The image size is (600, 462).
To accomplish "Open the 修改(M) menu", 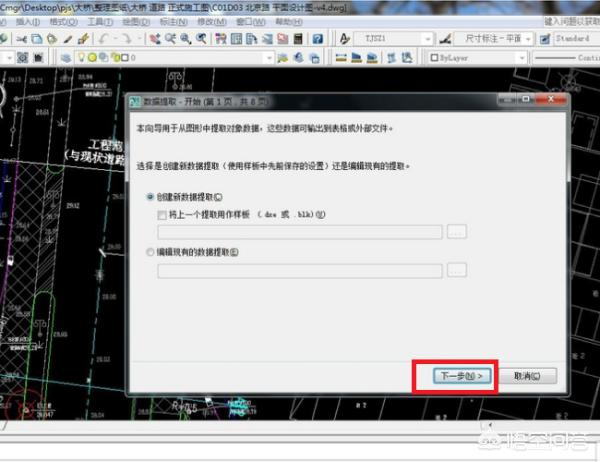I will 211,20.
